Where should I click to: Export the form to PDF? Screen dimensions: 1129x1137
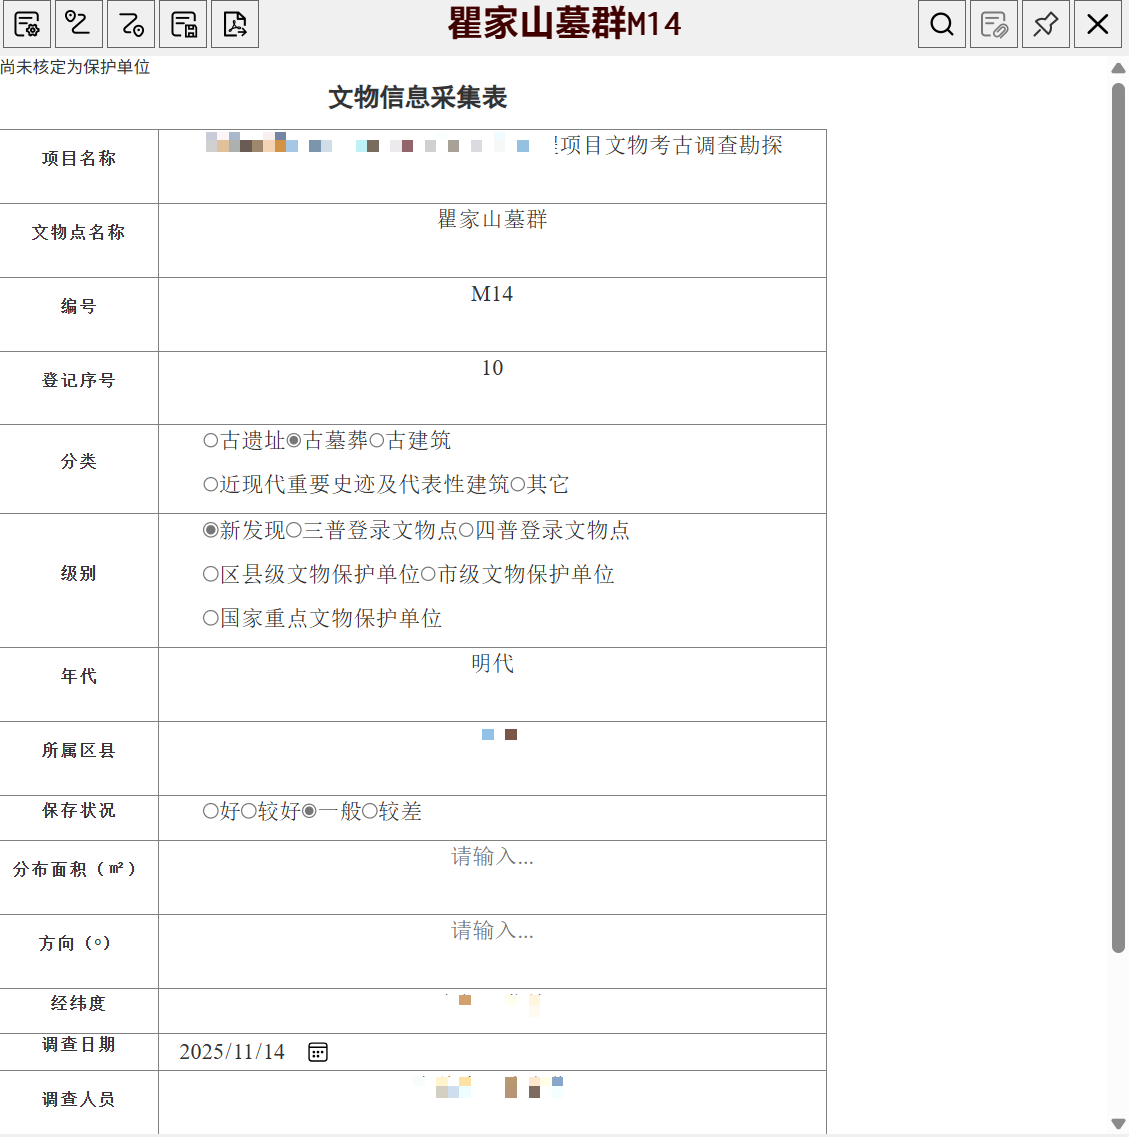[x=235, y=24]
